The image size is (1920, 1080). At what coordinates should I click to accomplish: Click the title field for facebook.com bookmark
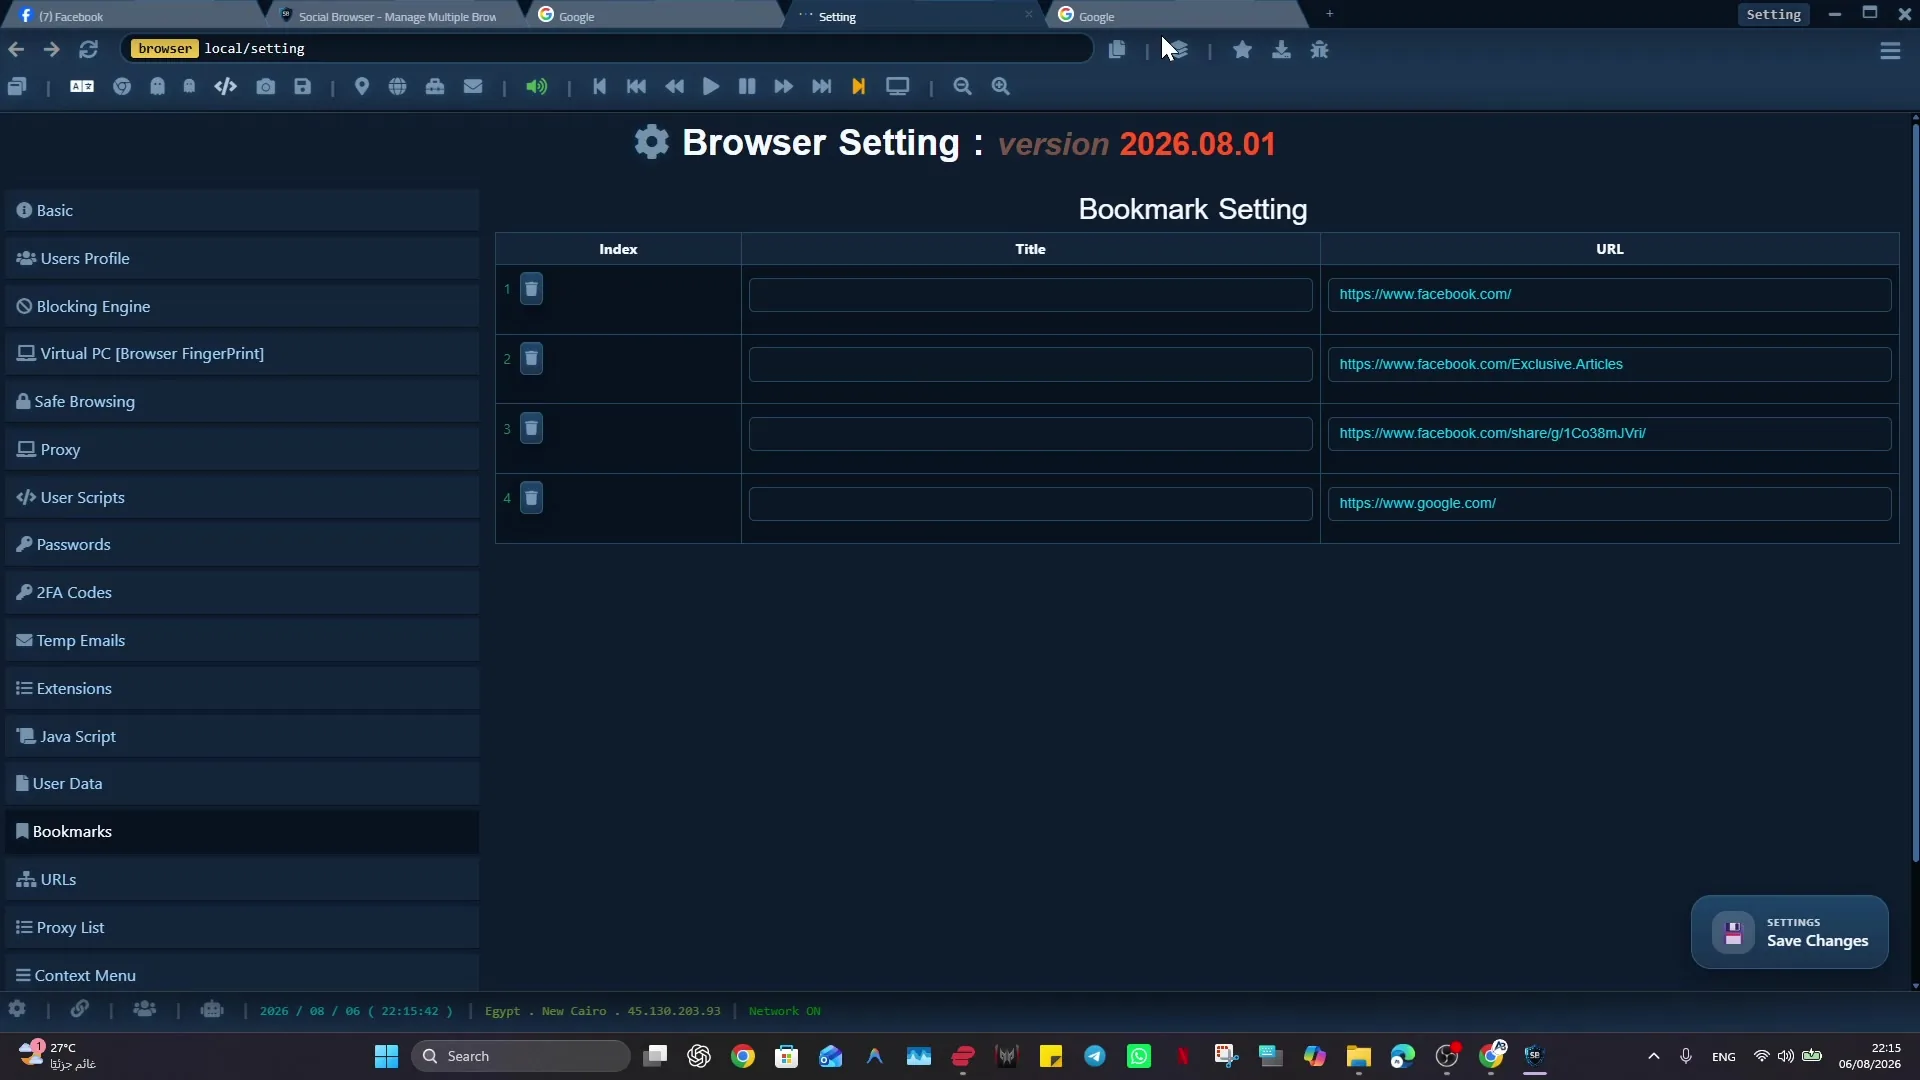[1030, 295]
